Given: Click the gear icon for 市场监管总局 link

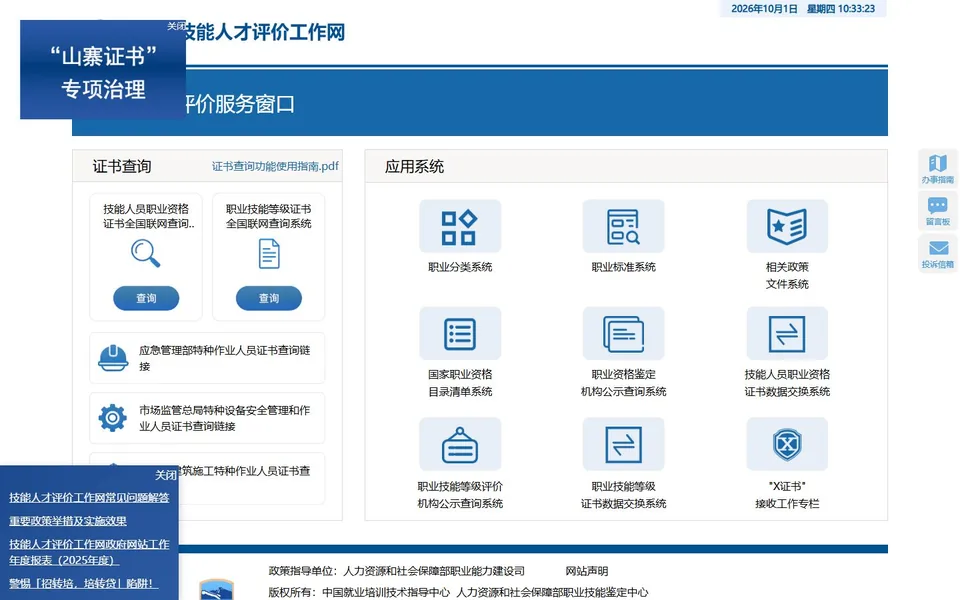Looking at the screenshot, I should tap(113, 418).
